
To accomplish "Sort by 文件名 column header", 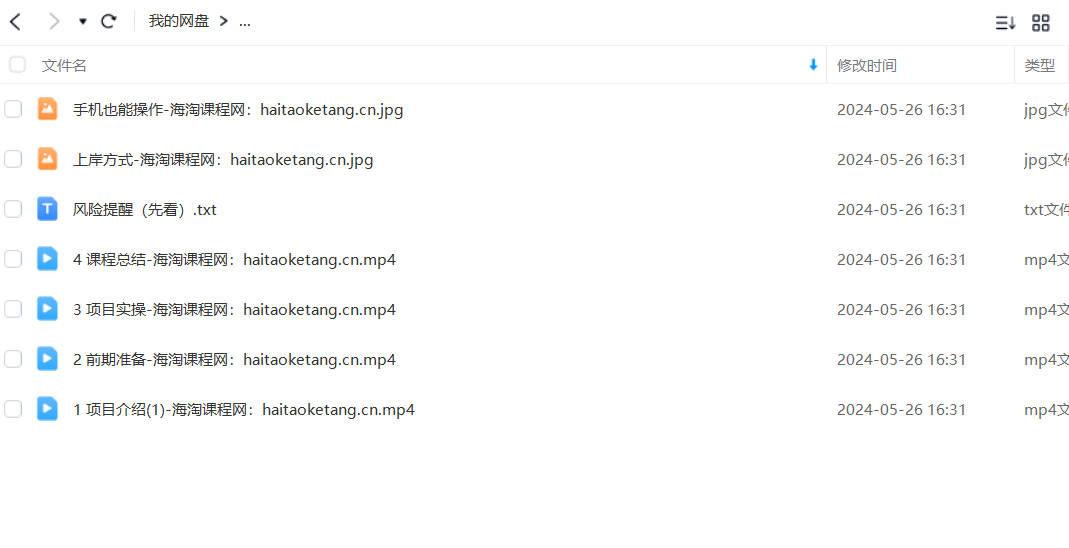I will 64,65.
